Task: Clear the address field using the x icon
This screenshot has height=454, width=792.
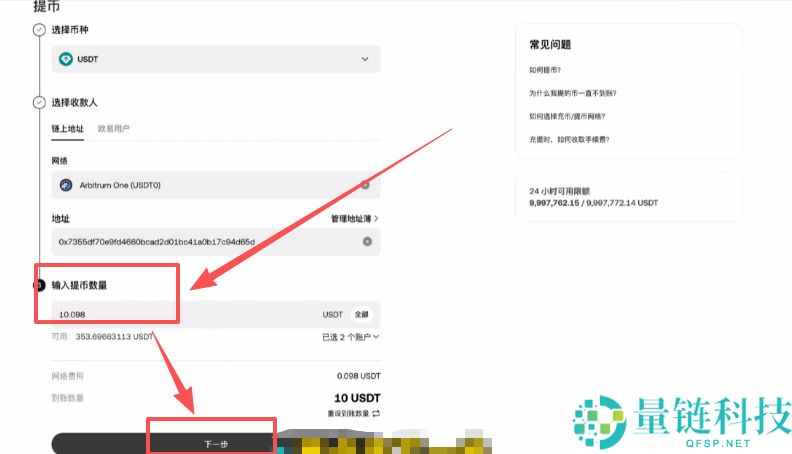Action: pyautogui.click(x=367, y=241)
